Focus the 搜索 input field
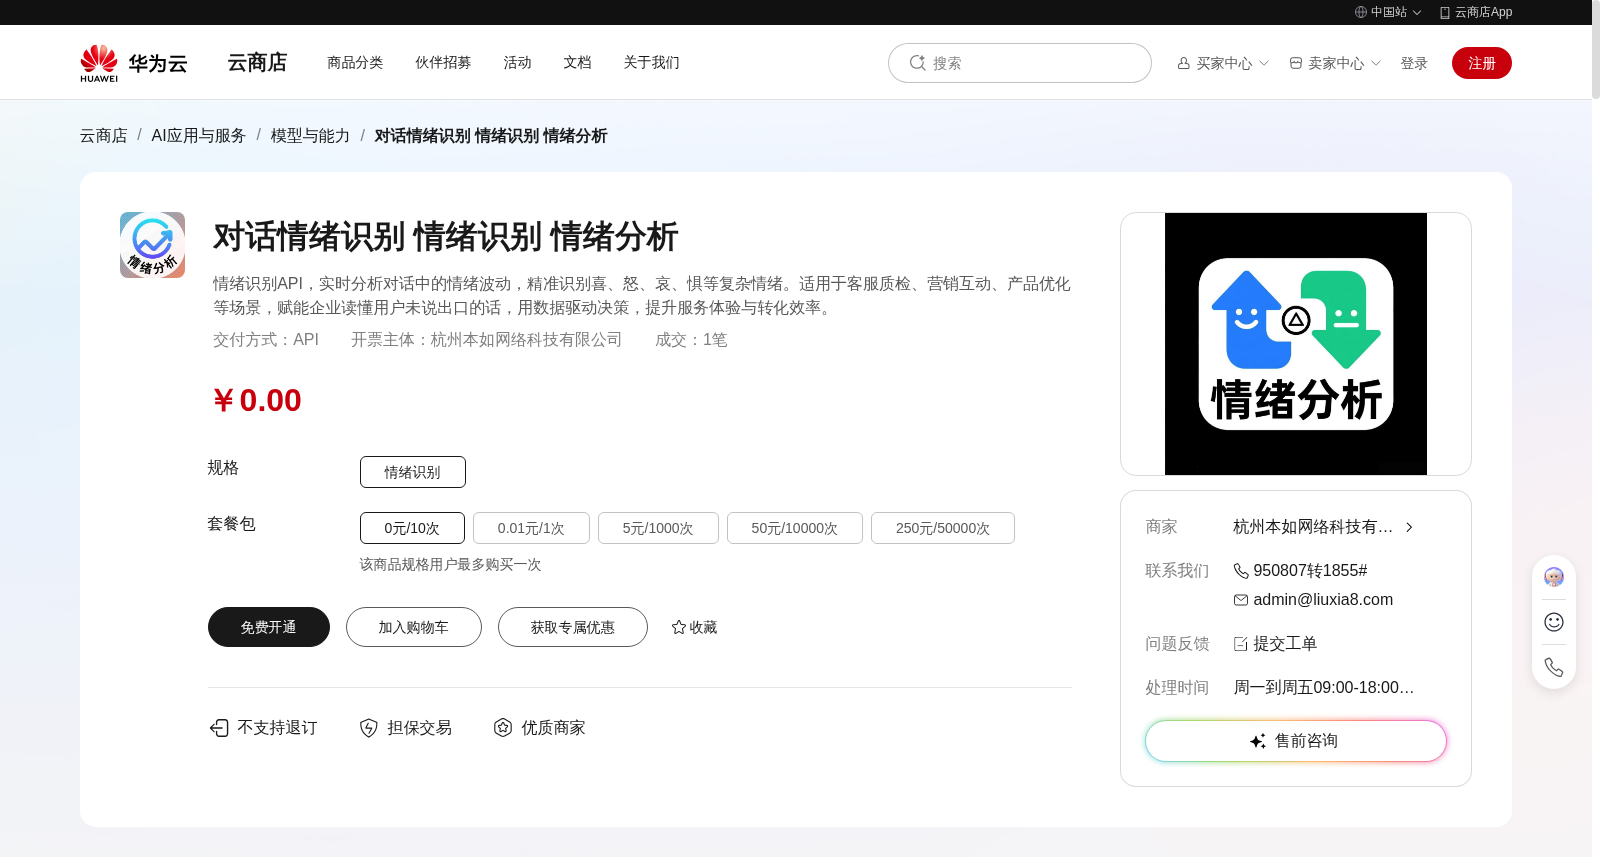Screen dimensions: 1600x857 click(x=1020, y=63)
